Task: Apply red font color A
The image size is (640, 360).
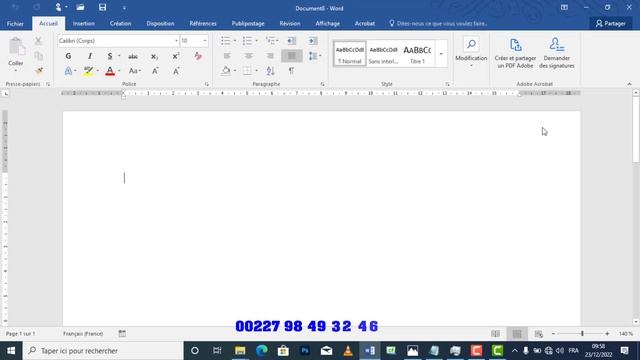Action: point(110,71)
